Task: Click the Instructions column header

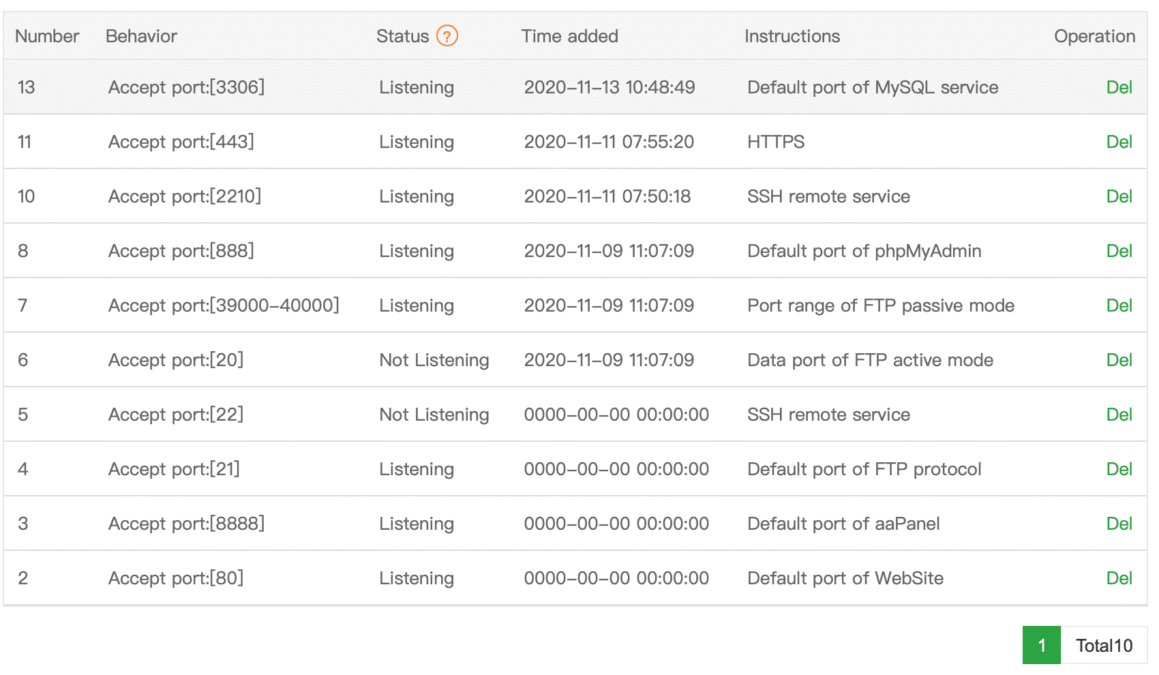Action: tap(792, 36)
